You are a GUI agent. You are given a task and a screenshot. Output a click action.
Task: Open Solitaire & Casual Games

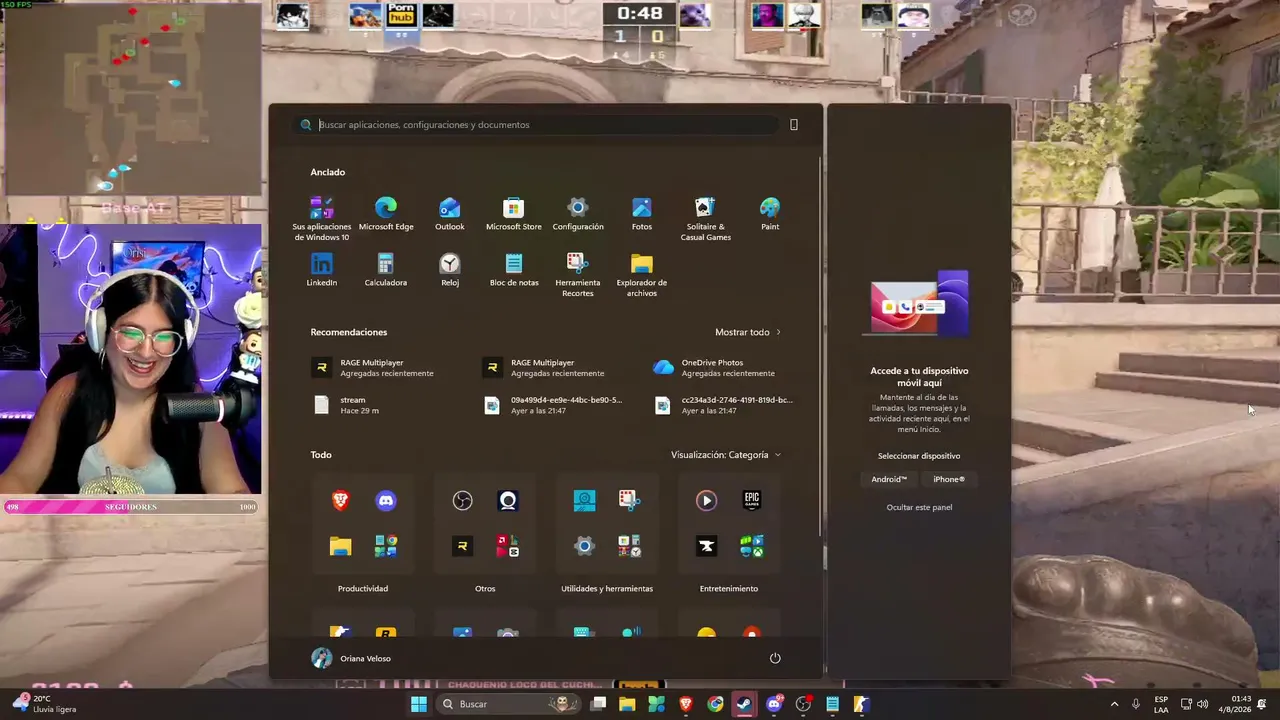click(x=706, y=219)
